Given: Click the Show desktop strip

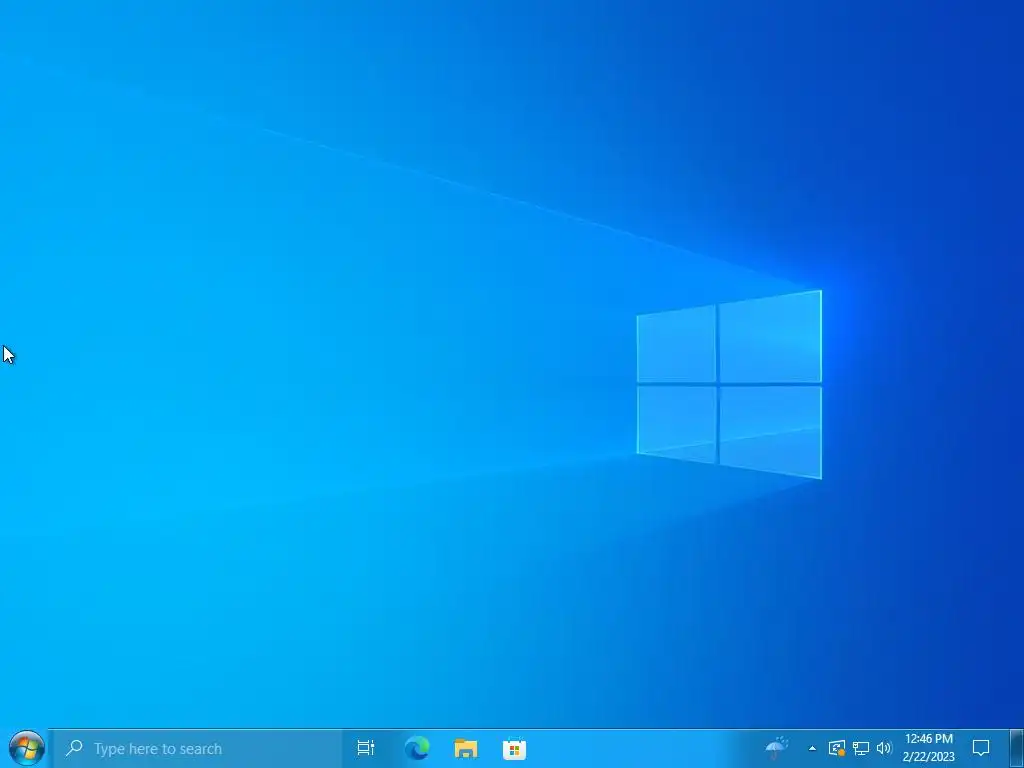Looking at the screenshot, I should (x=1017, y=748).
